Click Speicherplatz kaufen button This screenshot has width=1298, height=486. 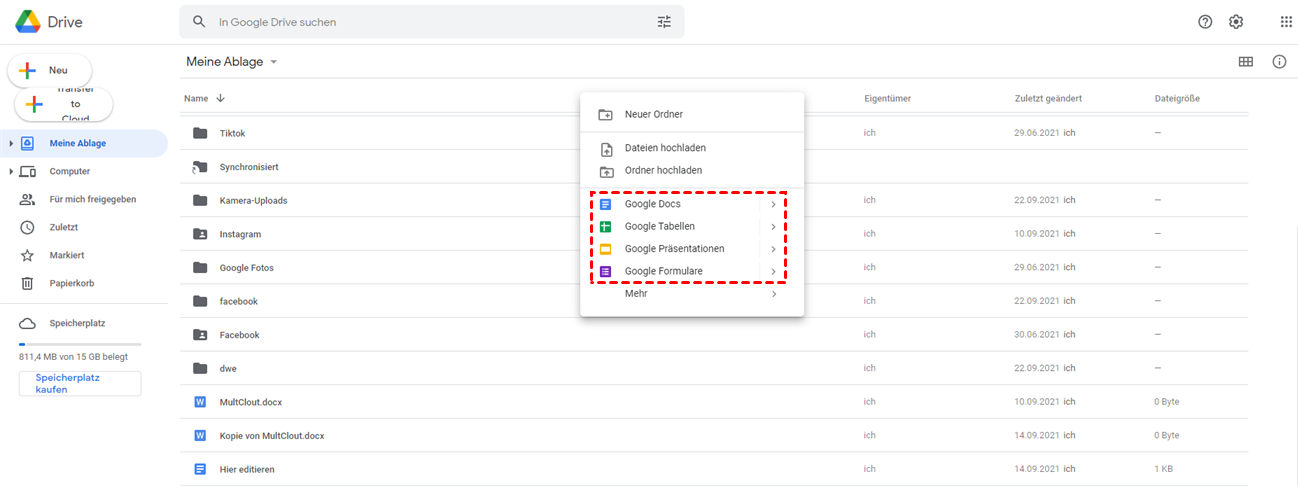click(80, 383)
